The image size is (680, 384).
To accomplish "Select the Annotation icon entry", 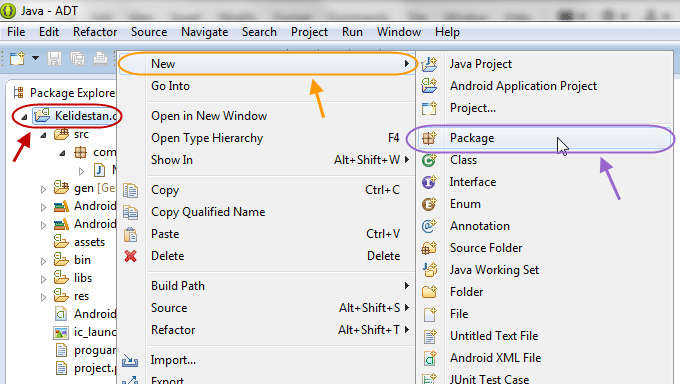I will coord(429,226).
